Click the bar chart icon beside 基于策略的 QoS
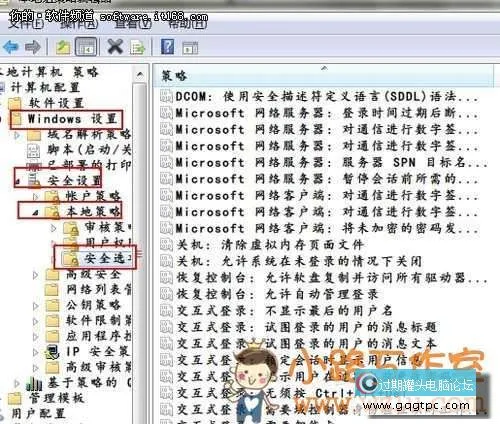Screen dimensions: 500x424 click(34, 383)
